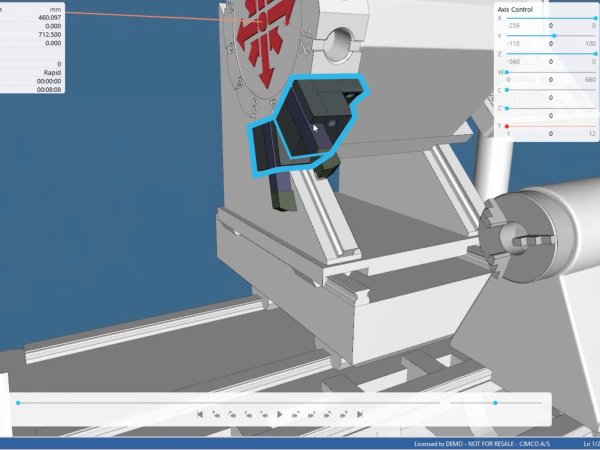Click the timeline's left start handle
This screenshot has width=600, height=450.
click(17, 403)
